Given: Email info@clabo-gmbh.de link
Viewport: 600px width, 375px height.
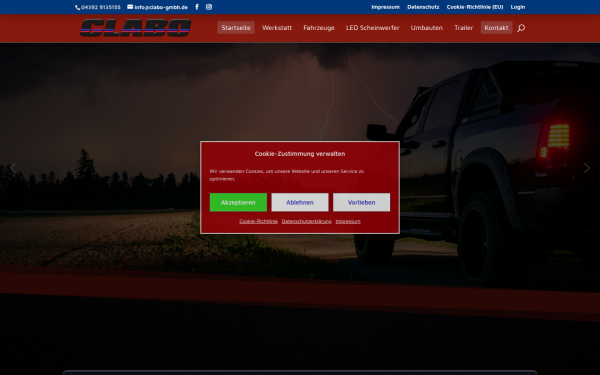Looking at the screenshot, I should [158, 7].
